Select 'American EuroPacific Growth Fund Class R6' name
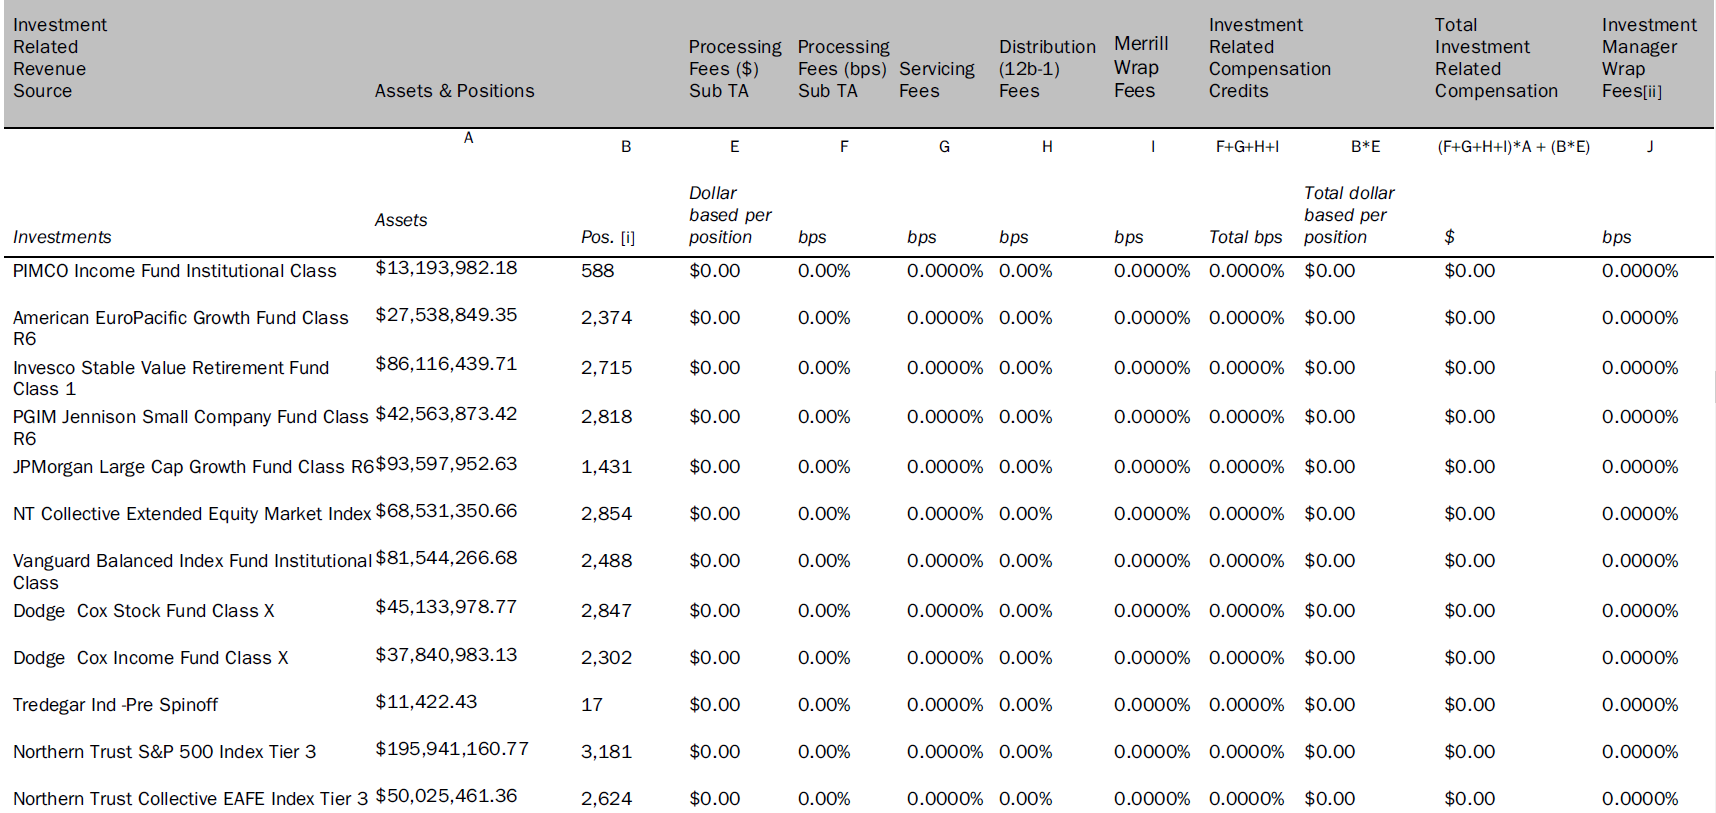This screenshot has height=813, width=1716. (181, 328)
